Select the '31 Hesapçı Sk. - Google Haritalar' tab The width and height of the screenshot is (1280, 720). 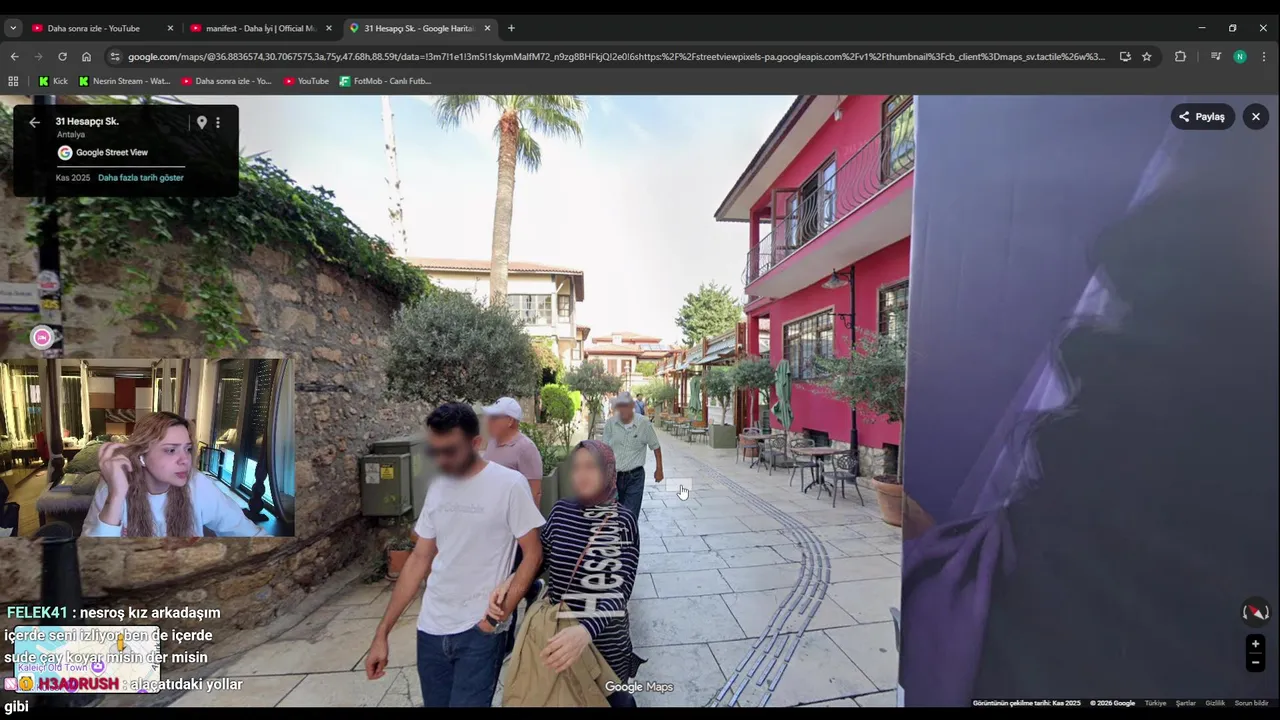(x=418, y=28)
